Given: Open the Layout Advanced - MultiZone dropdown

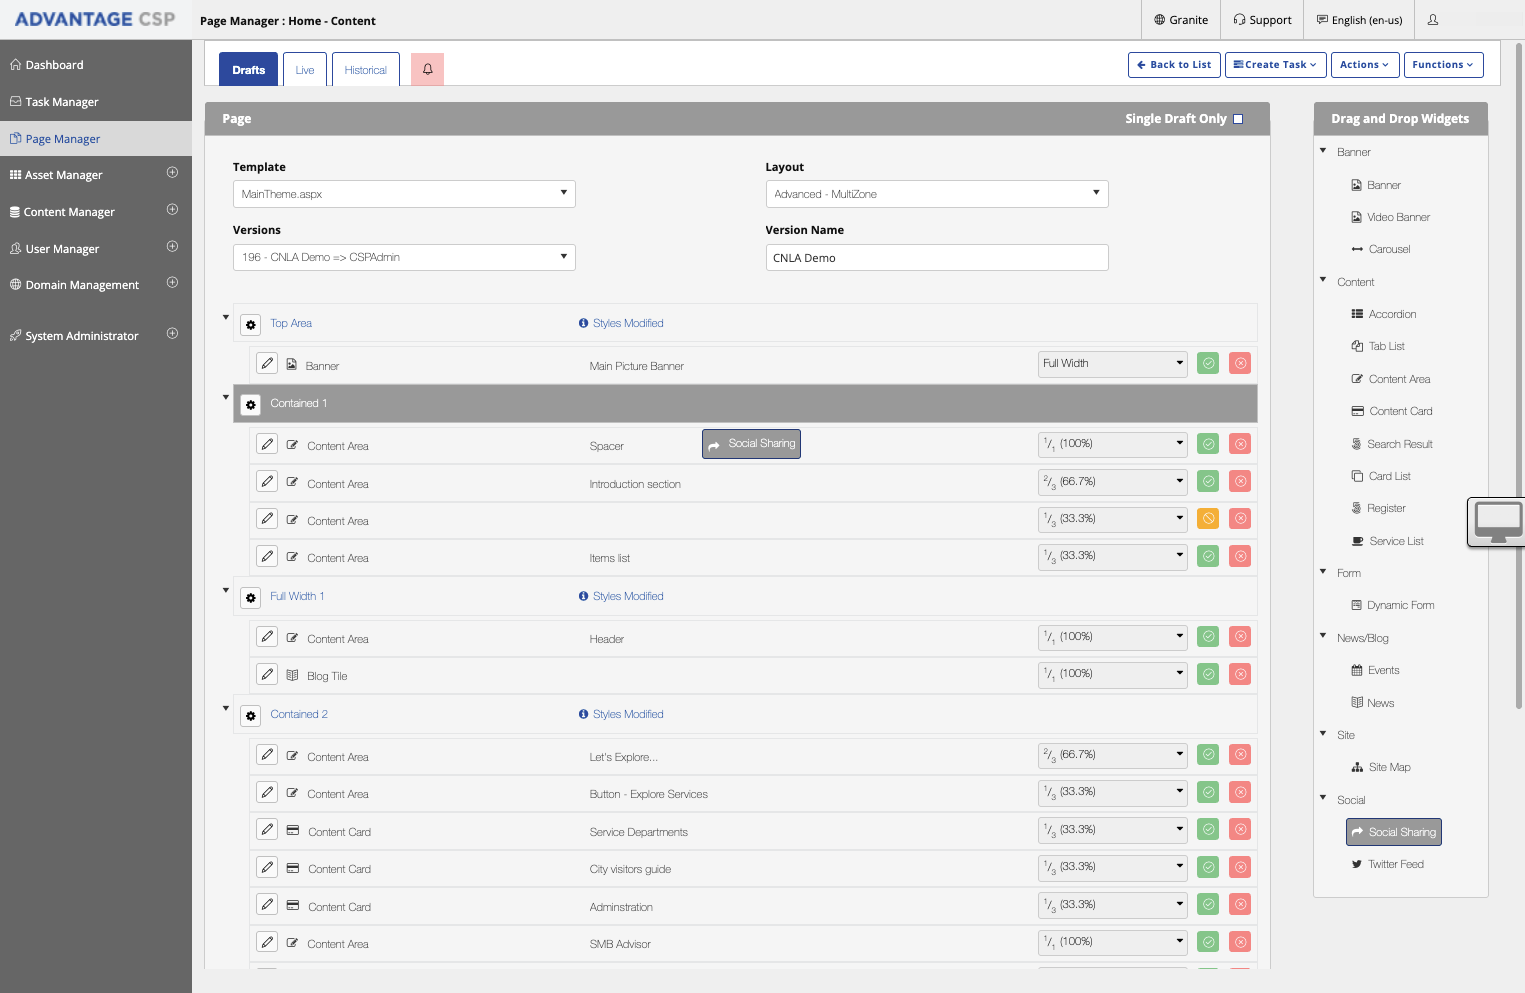Looking at the screenshot, I should [937, 194].
